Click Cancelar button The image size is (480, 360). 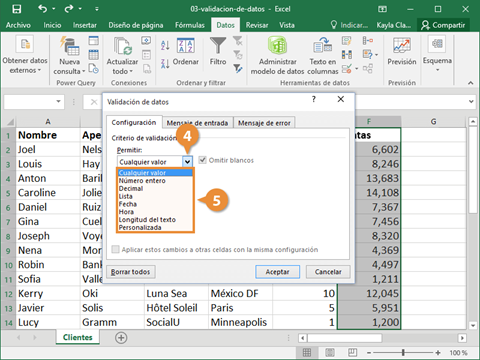(x=328, y=272)
